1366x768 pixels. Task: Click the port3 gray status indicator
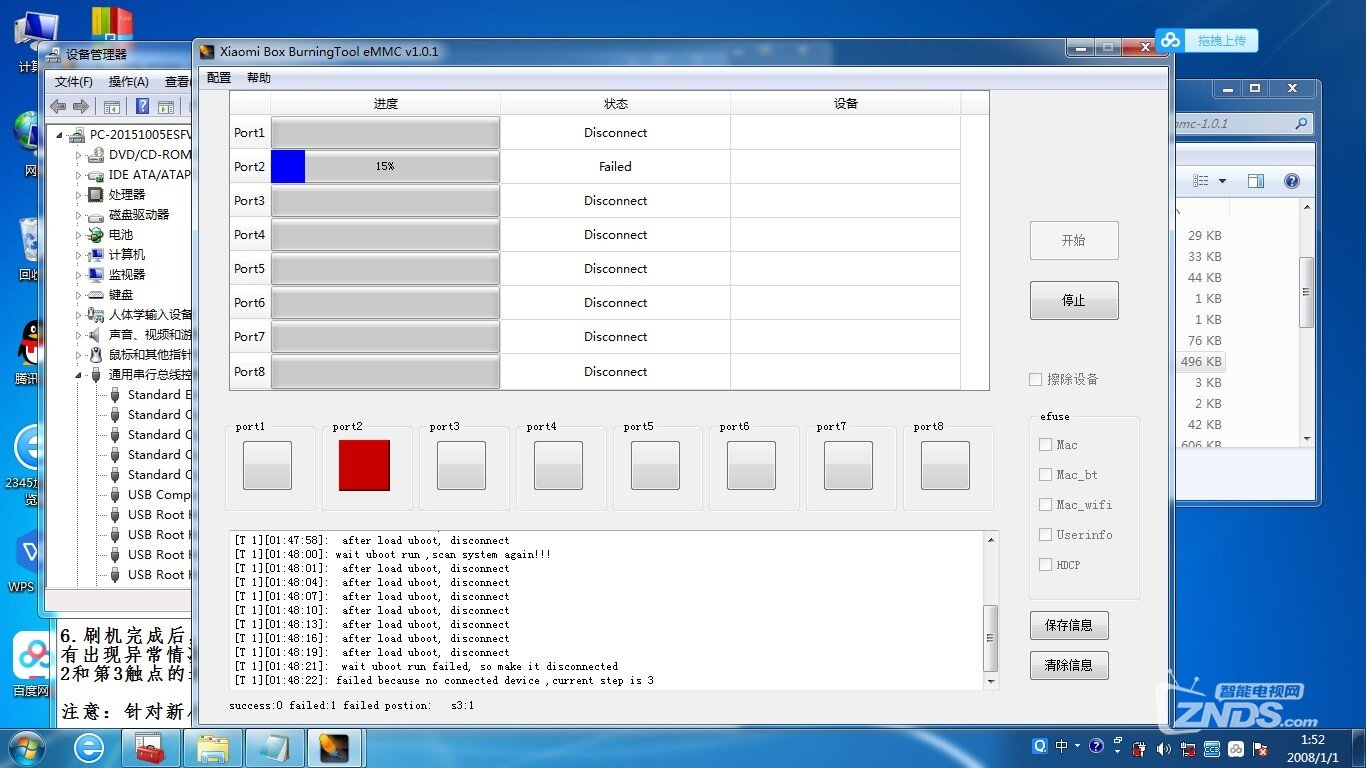[461, 466]
